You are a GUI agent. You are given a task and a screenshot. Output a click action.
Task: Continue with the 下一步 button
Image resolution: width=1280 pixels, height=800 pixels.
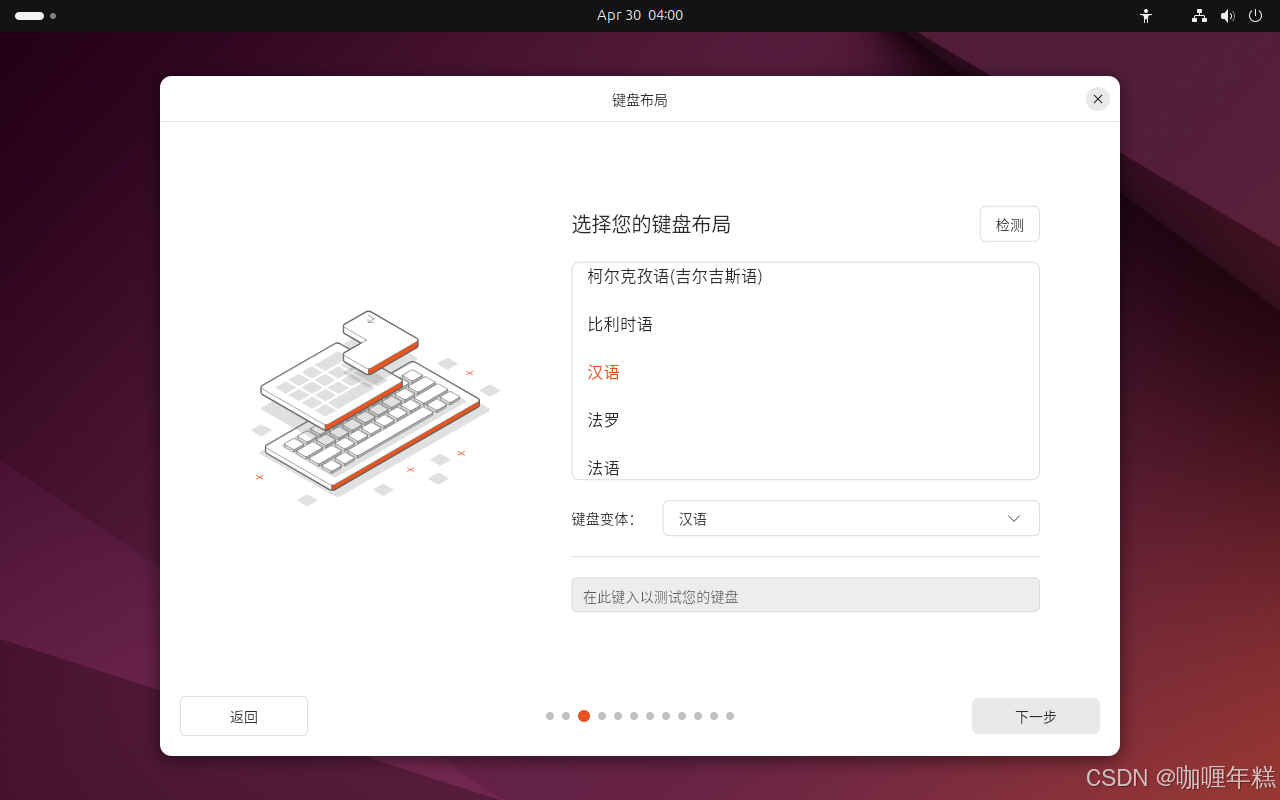pyautogui.click(x=1036, y=716)
